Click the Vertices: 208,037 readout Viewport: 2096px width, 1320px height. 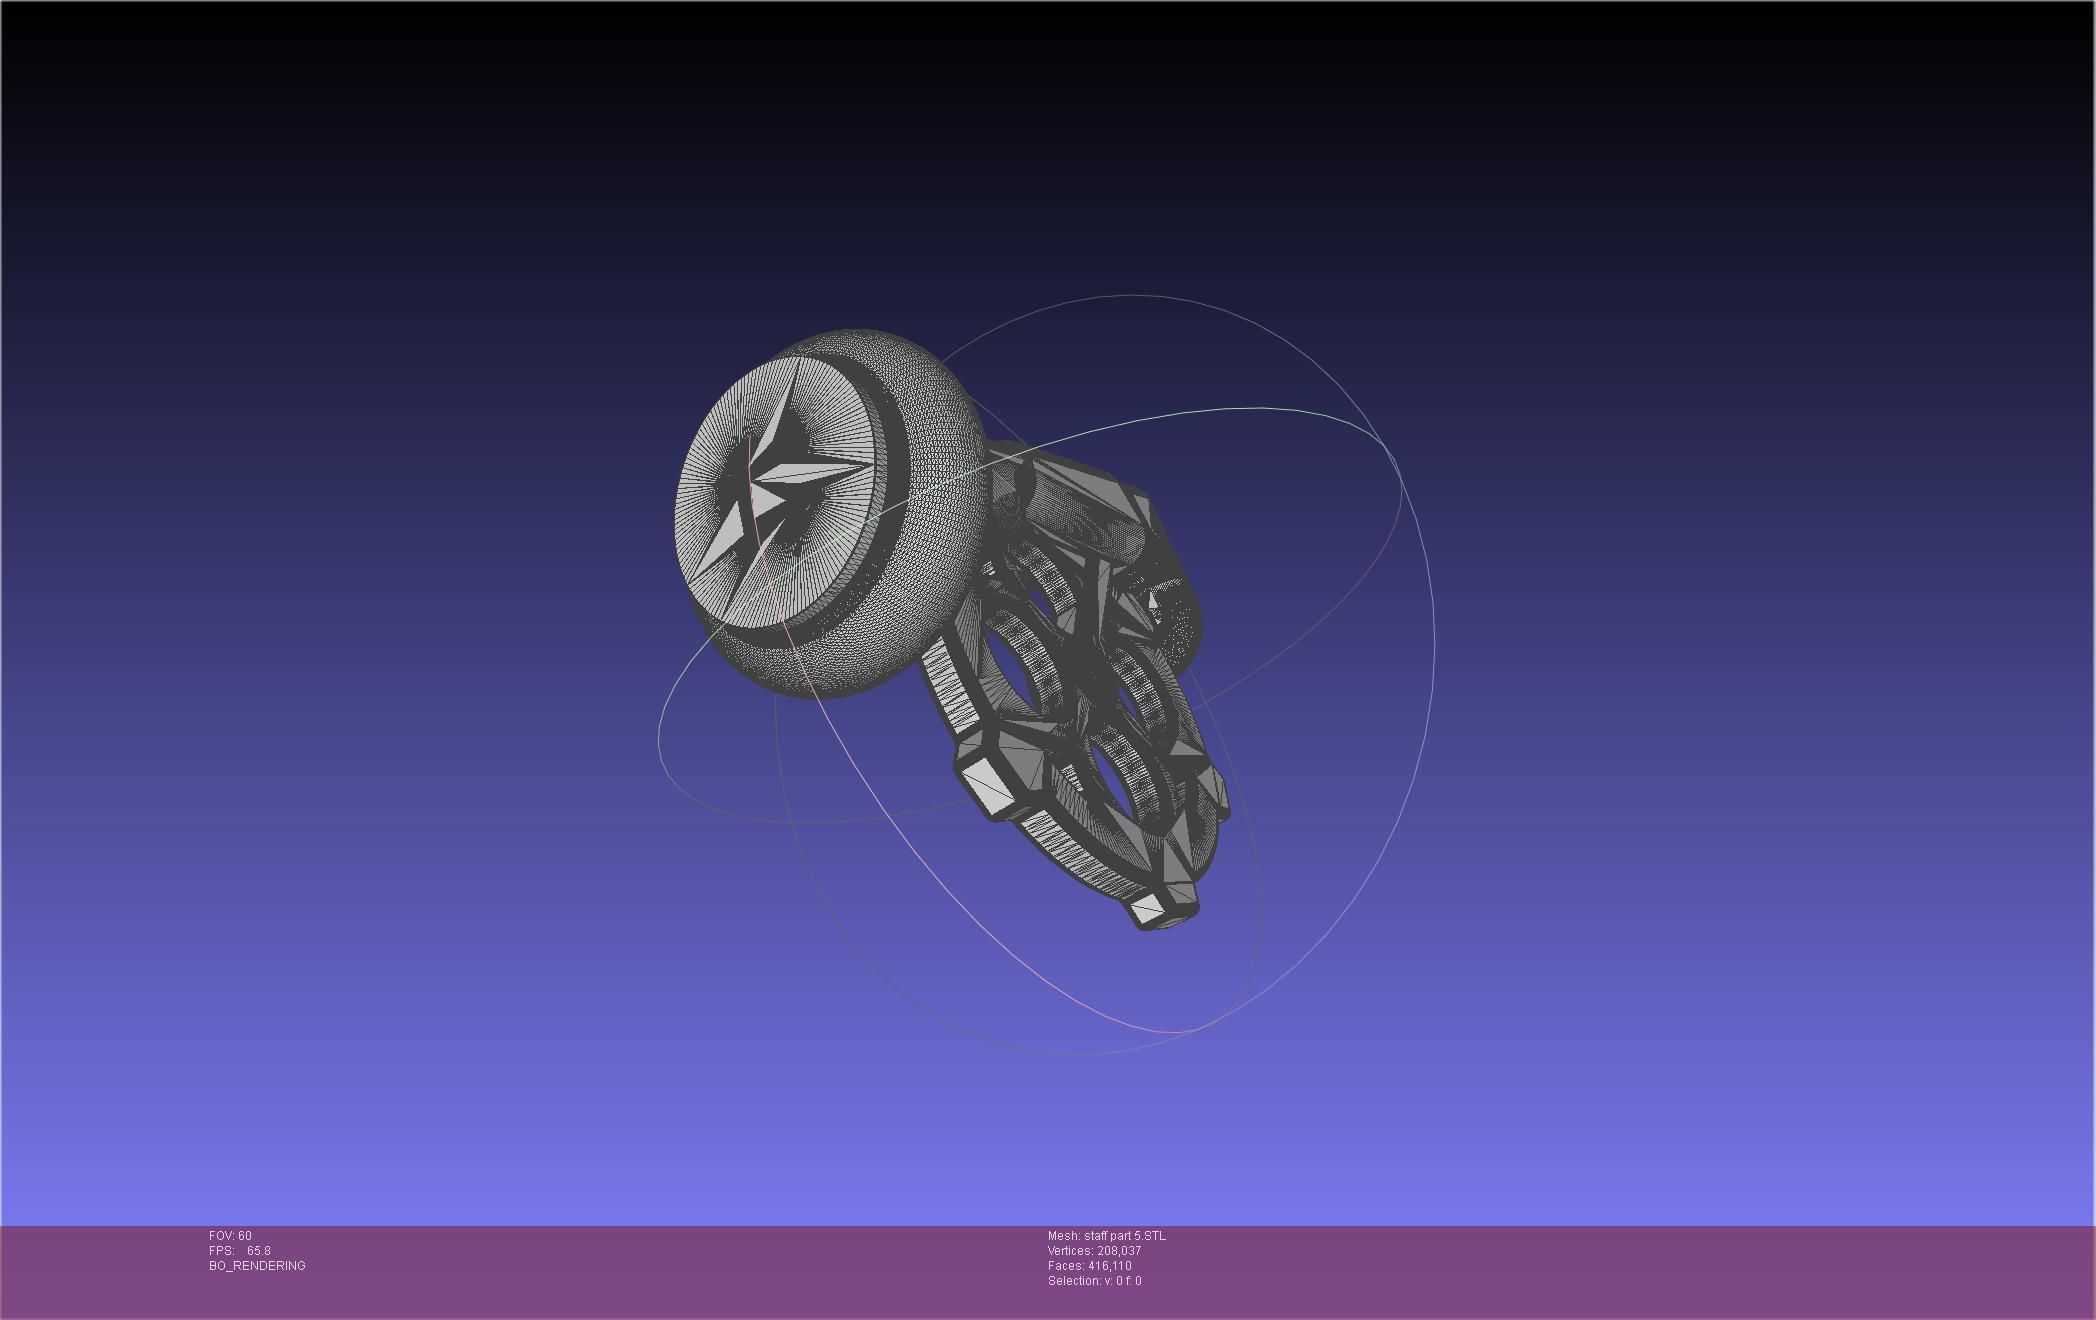(1094, 1251)
